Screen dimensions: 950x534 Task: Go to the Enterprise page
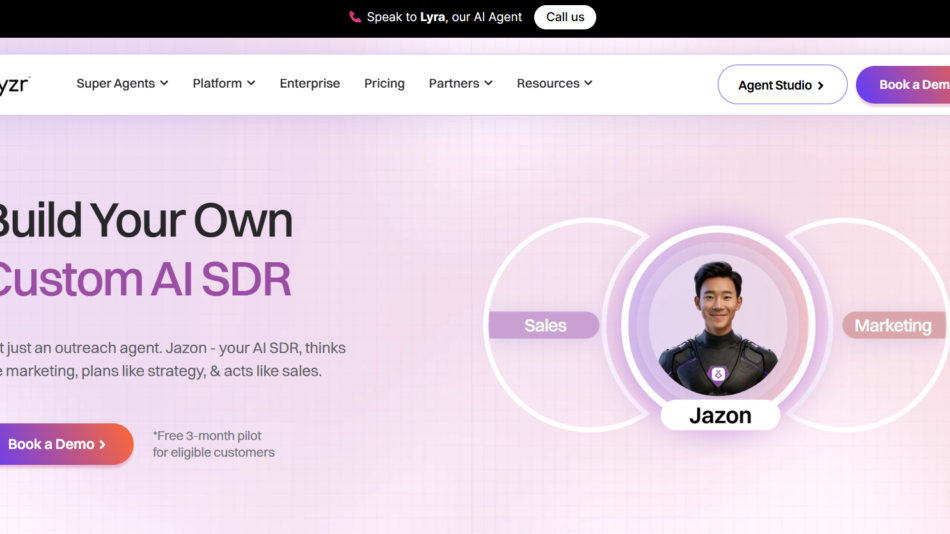tap(310, 84)
